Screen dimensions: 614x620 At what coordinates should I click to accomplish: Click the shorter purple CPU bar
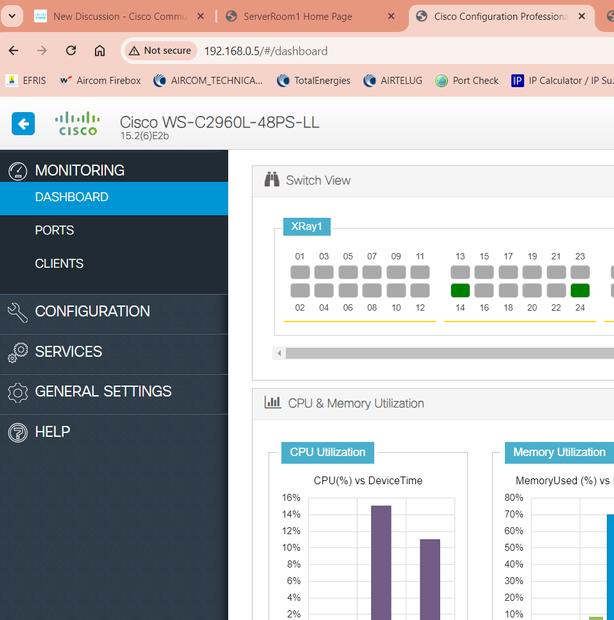point(430,579)
